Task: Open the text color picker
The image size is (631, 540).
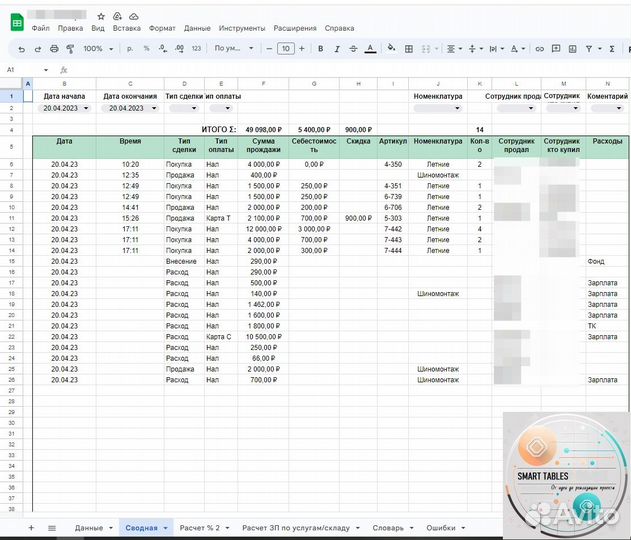Action: pyautogui.click(x=370, y=49)
